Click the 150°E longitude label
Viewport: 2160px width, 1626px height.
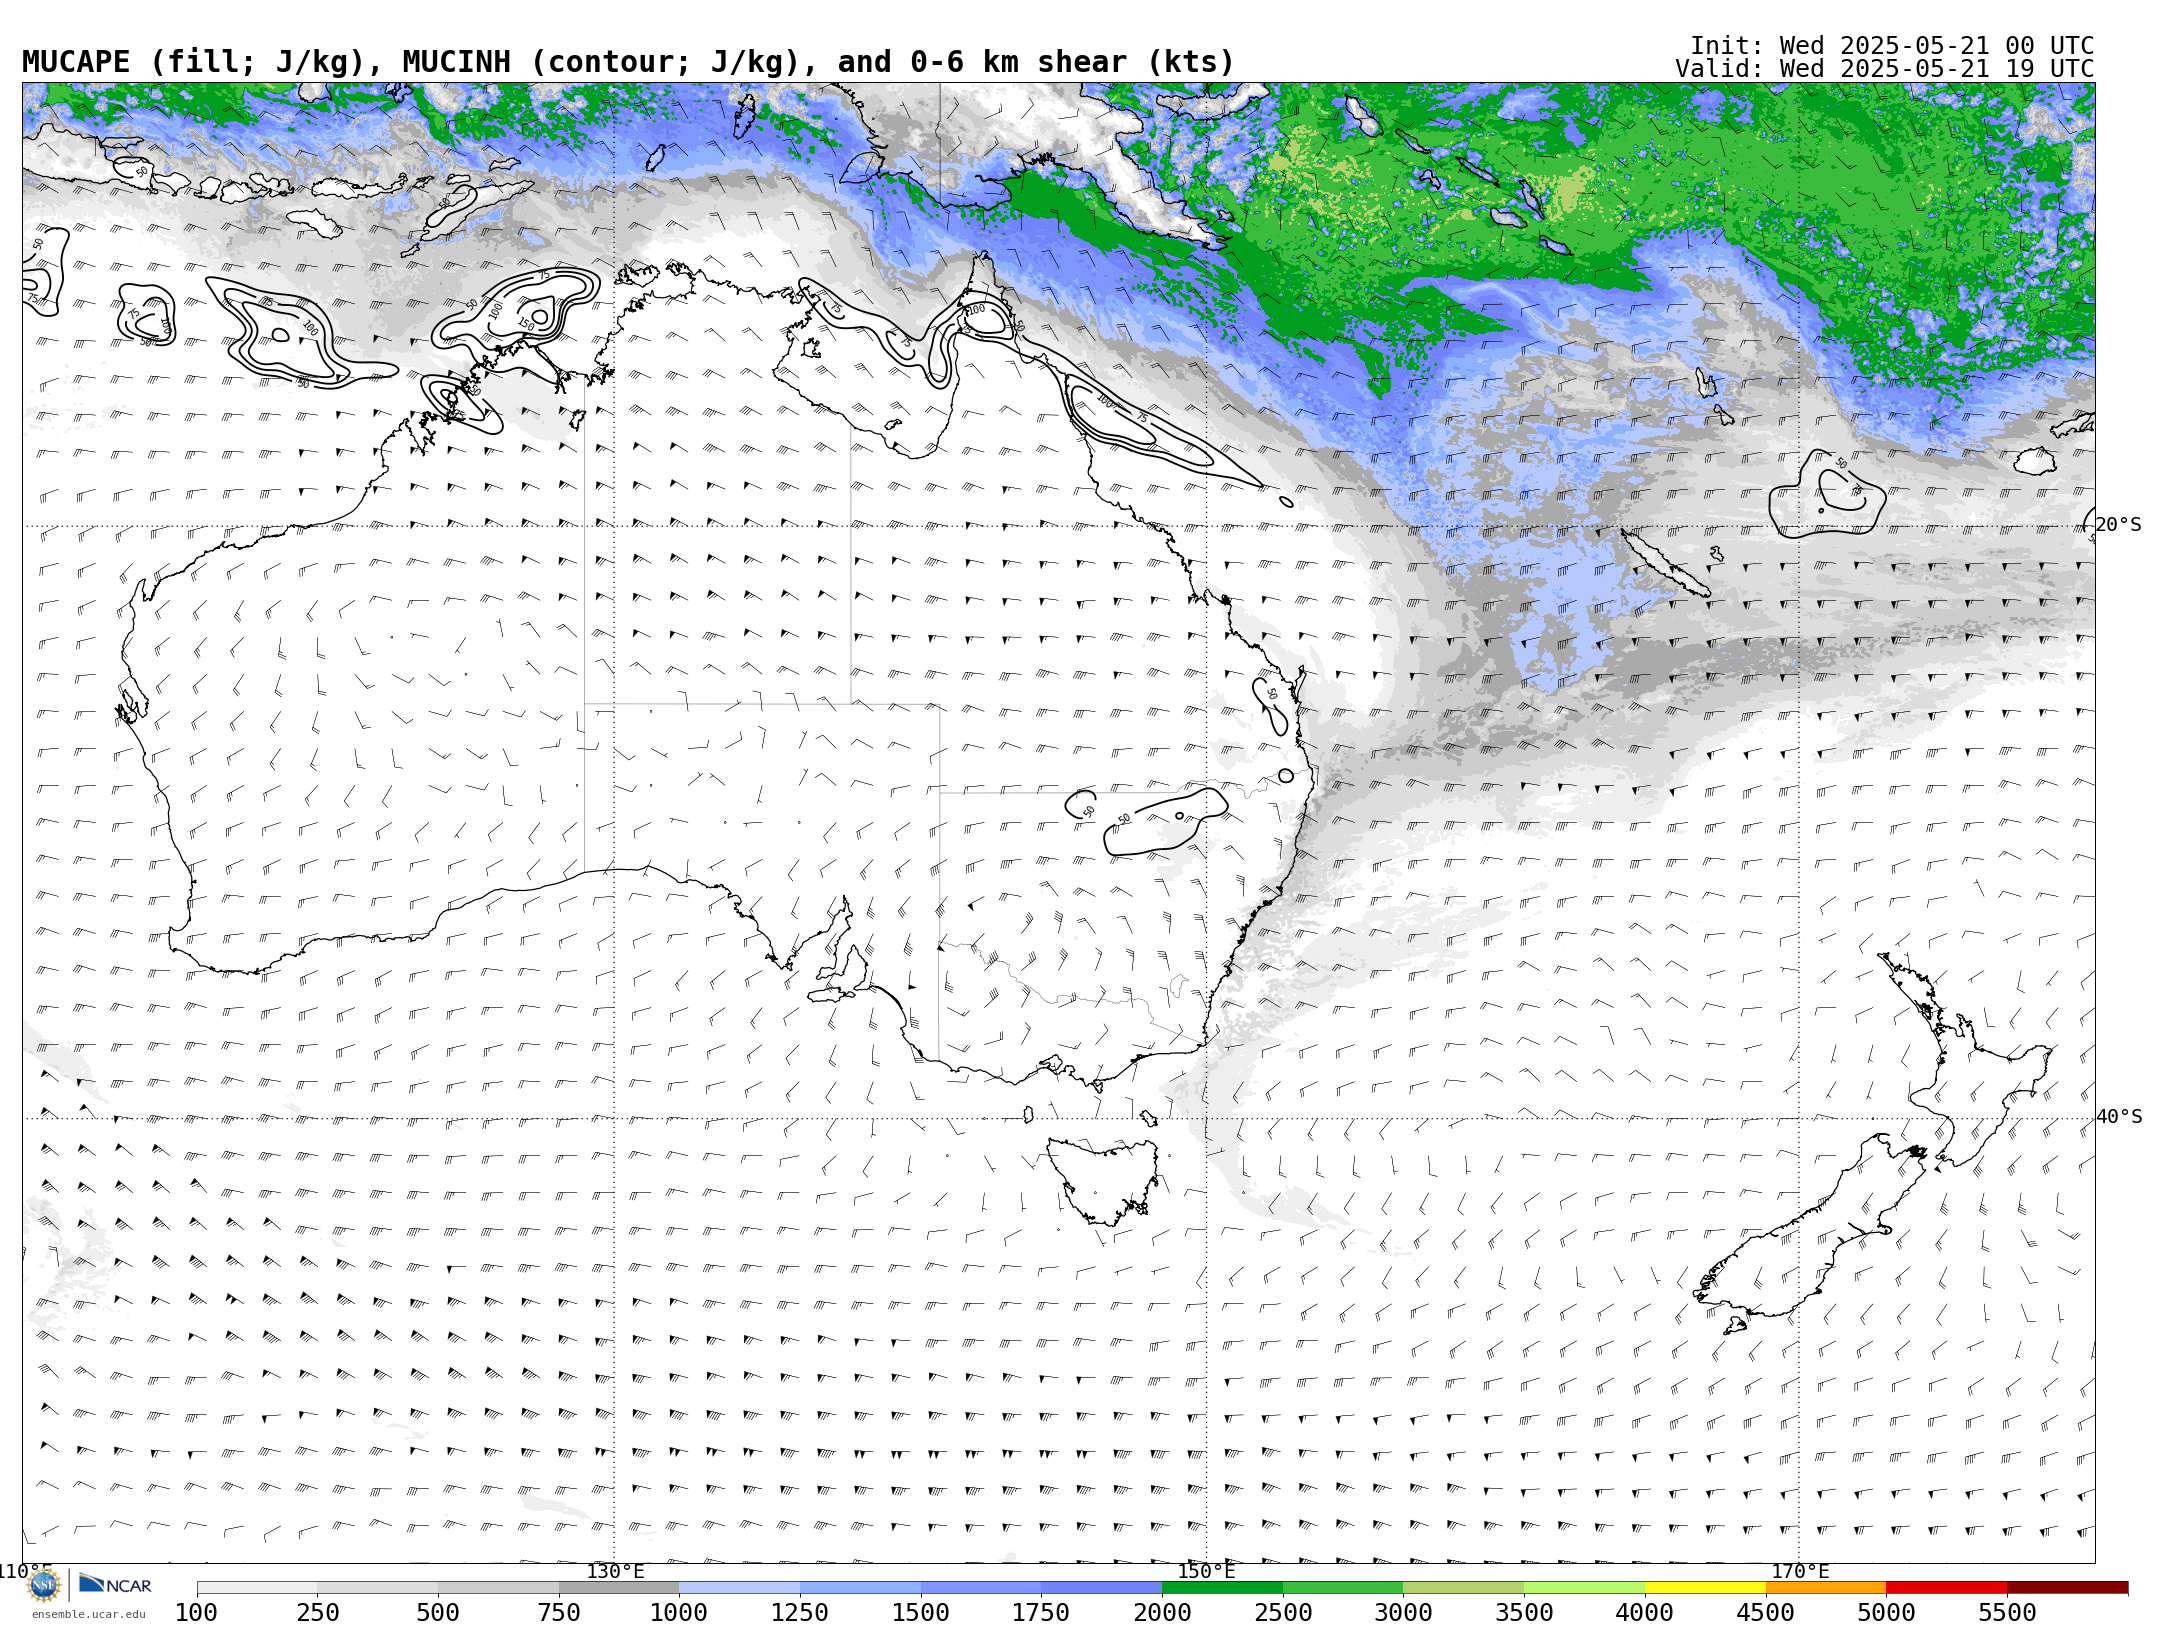1206,1571
